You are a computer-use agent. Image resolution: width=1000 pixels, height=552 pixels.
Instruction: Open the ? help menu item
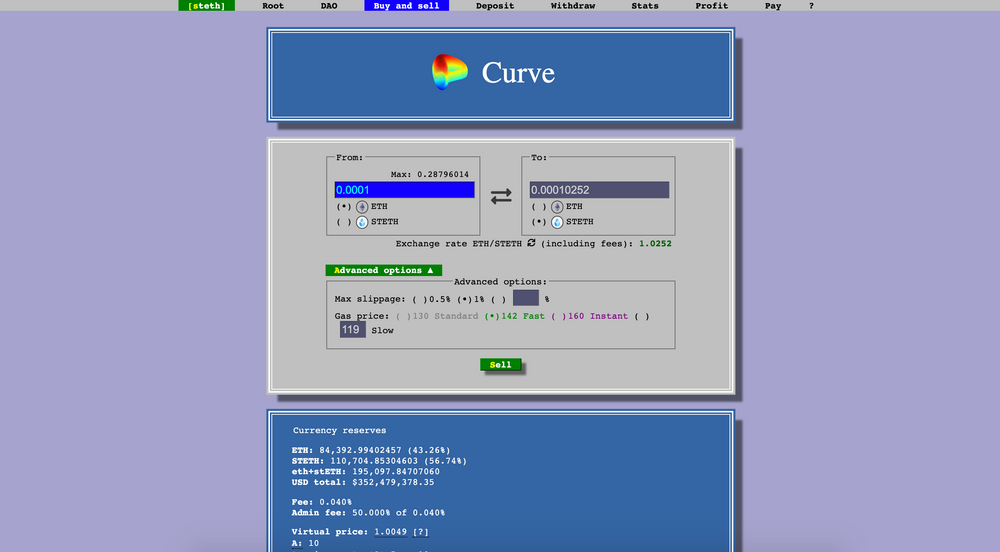pyautogui.click(x=811, y=6)
